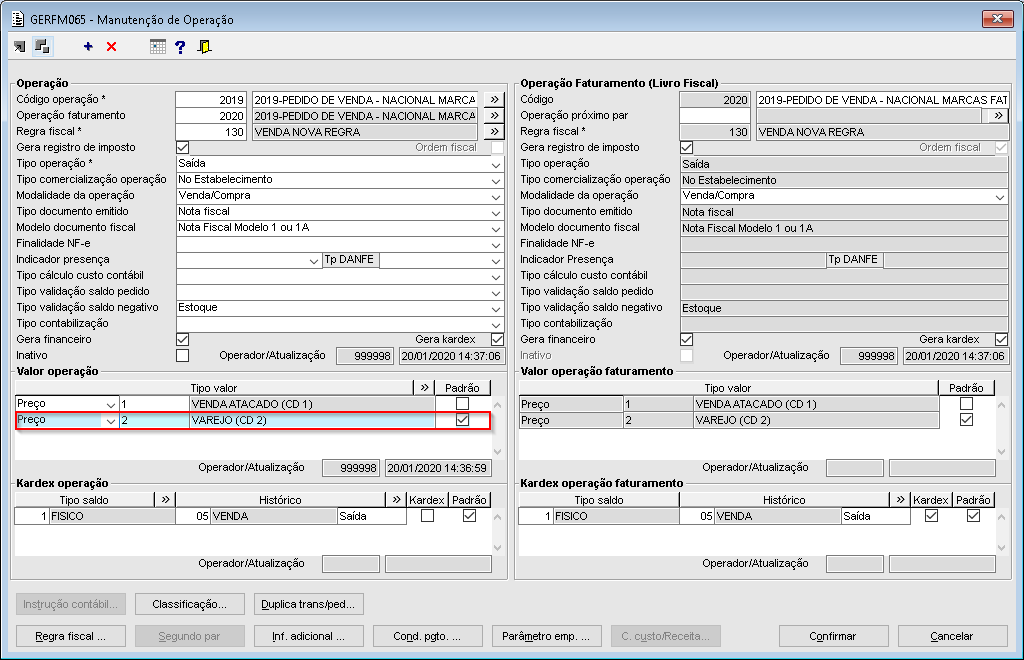
Task: Click the Operação faturamento field with 2020
Action: click(x=211, y=116)
